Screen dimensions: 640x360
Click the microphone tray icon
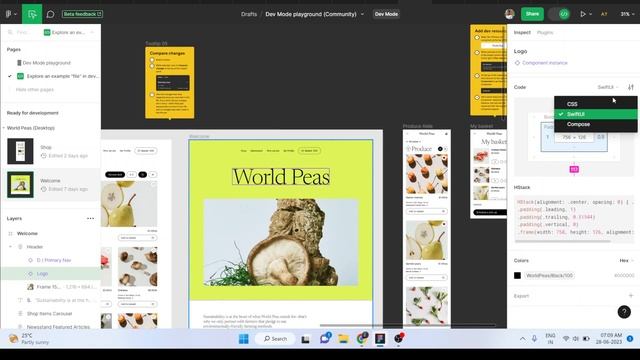pos(534,339)
